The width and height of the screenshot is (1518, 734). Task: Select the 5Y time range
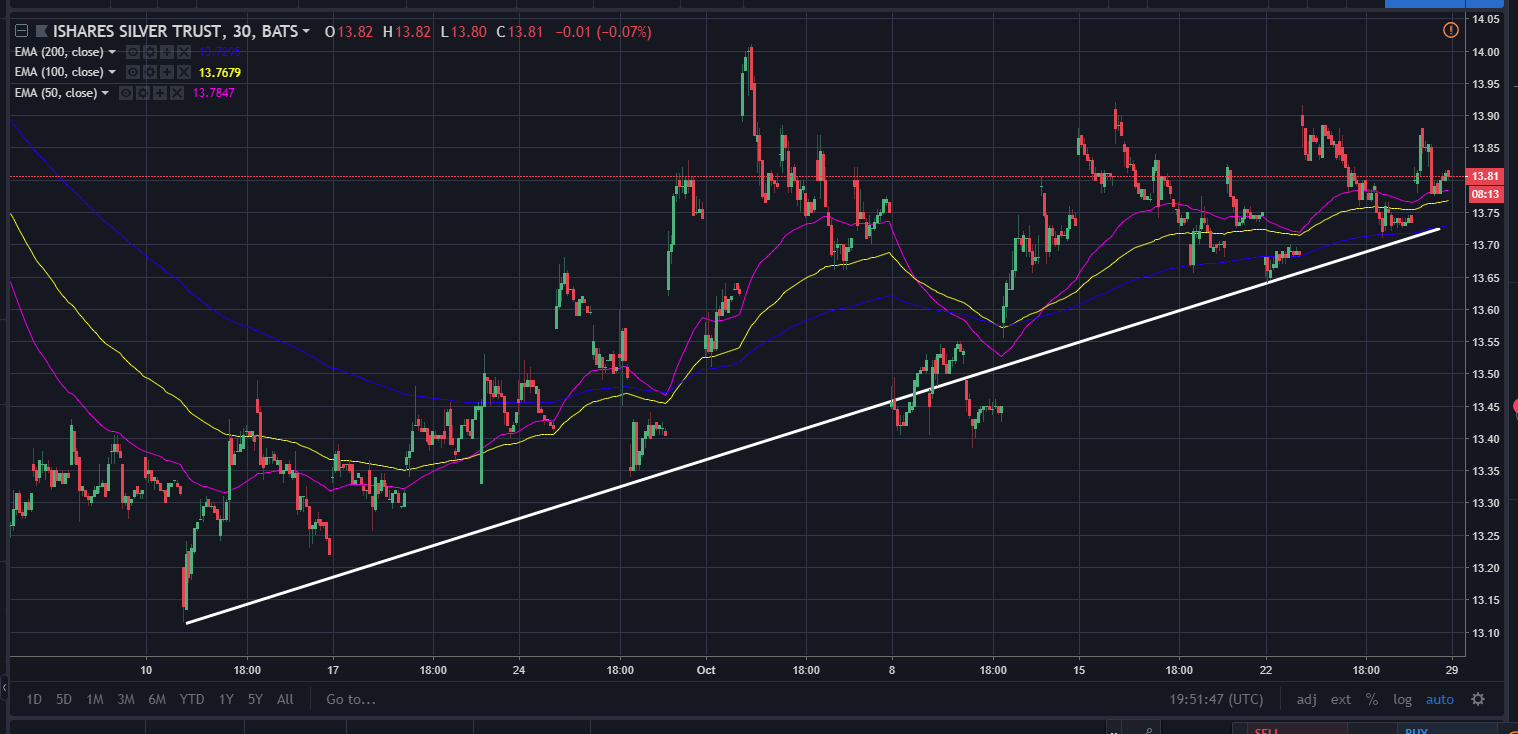(x=256, y=699)
